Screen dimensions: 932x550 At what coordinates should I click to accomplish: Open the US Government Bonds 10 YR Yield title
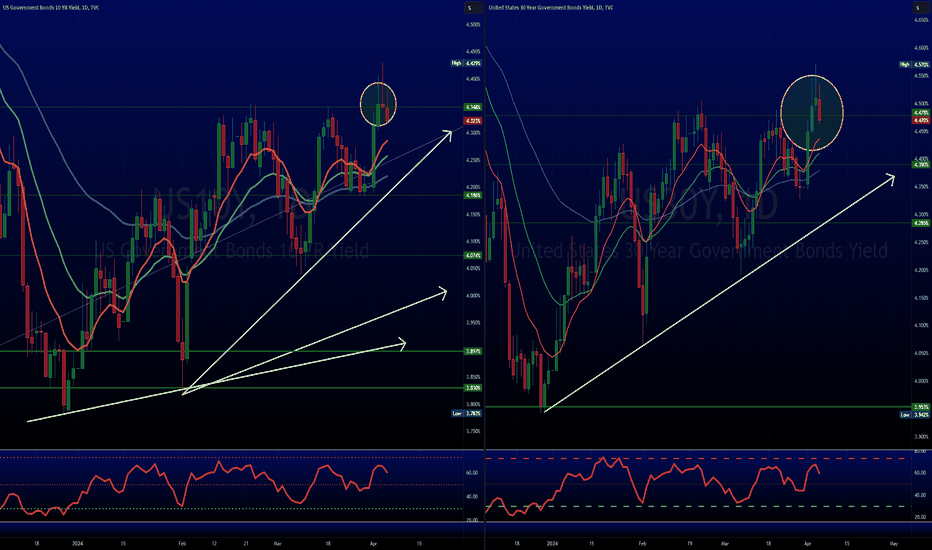pyautogui.click(x=51, y=8)
